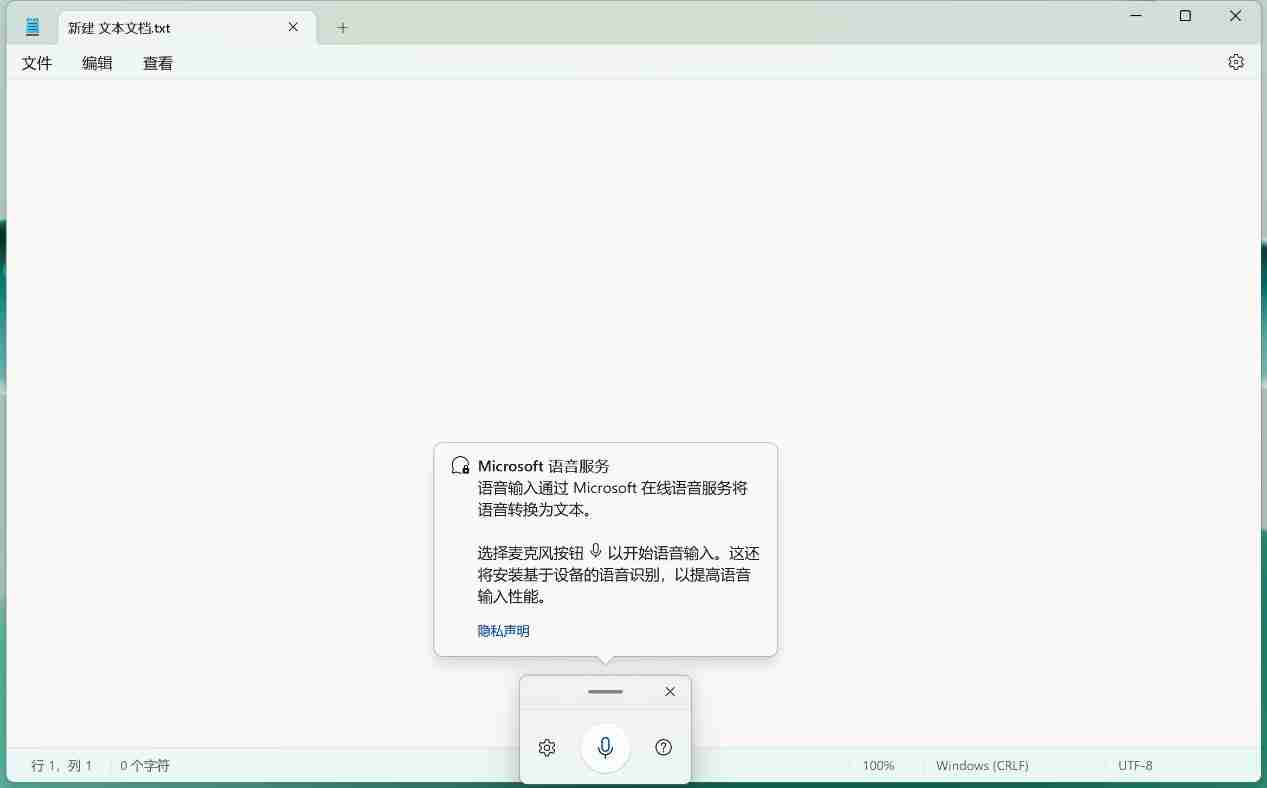Open the voice typing settings gear
Image resolution: width=1267 pixels, height=788 pixels.
547,747
